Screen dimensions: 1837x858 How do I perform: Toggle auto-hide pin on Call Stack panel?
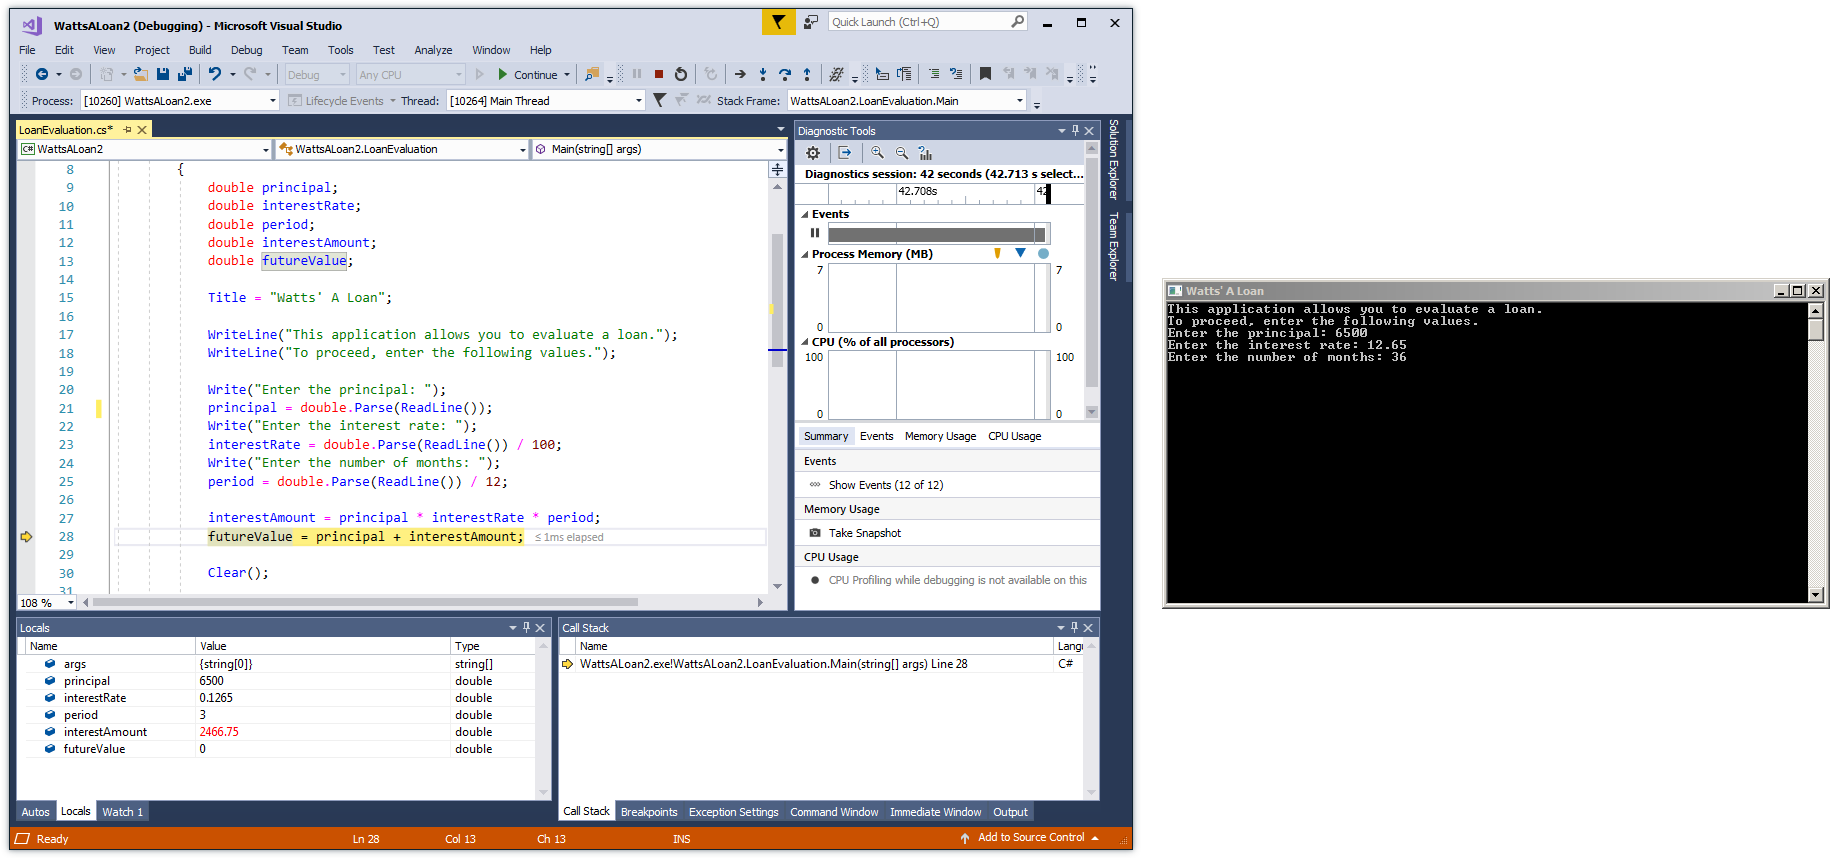1075,627
